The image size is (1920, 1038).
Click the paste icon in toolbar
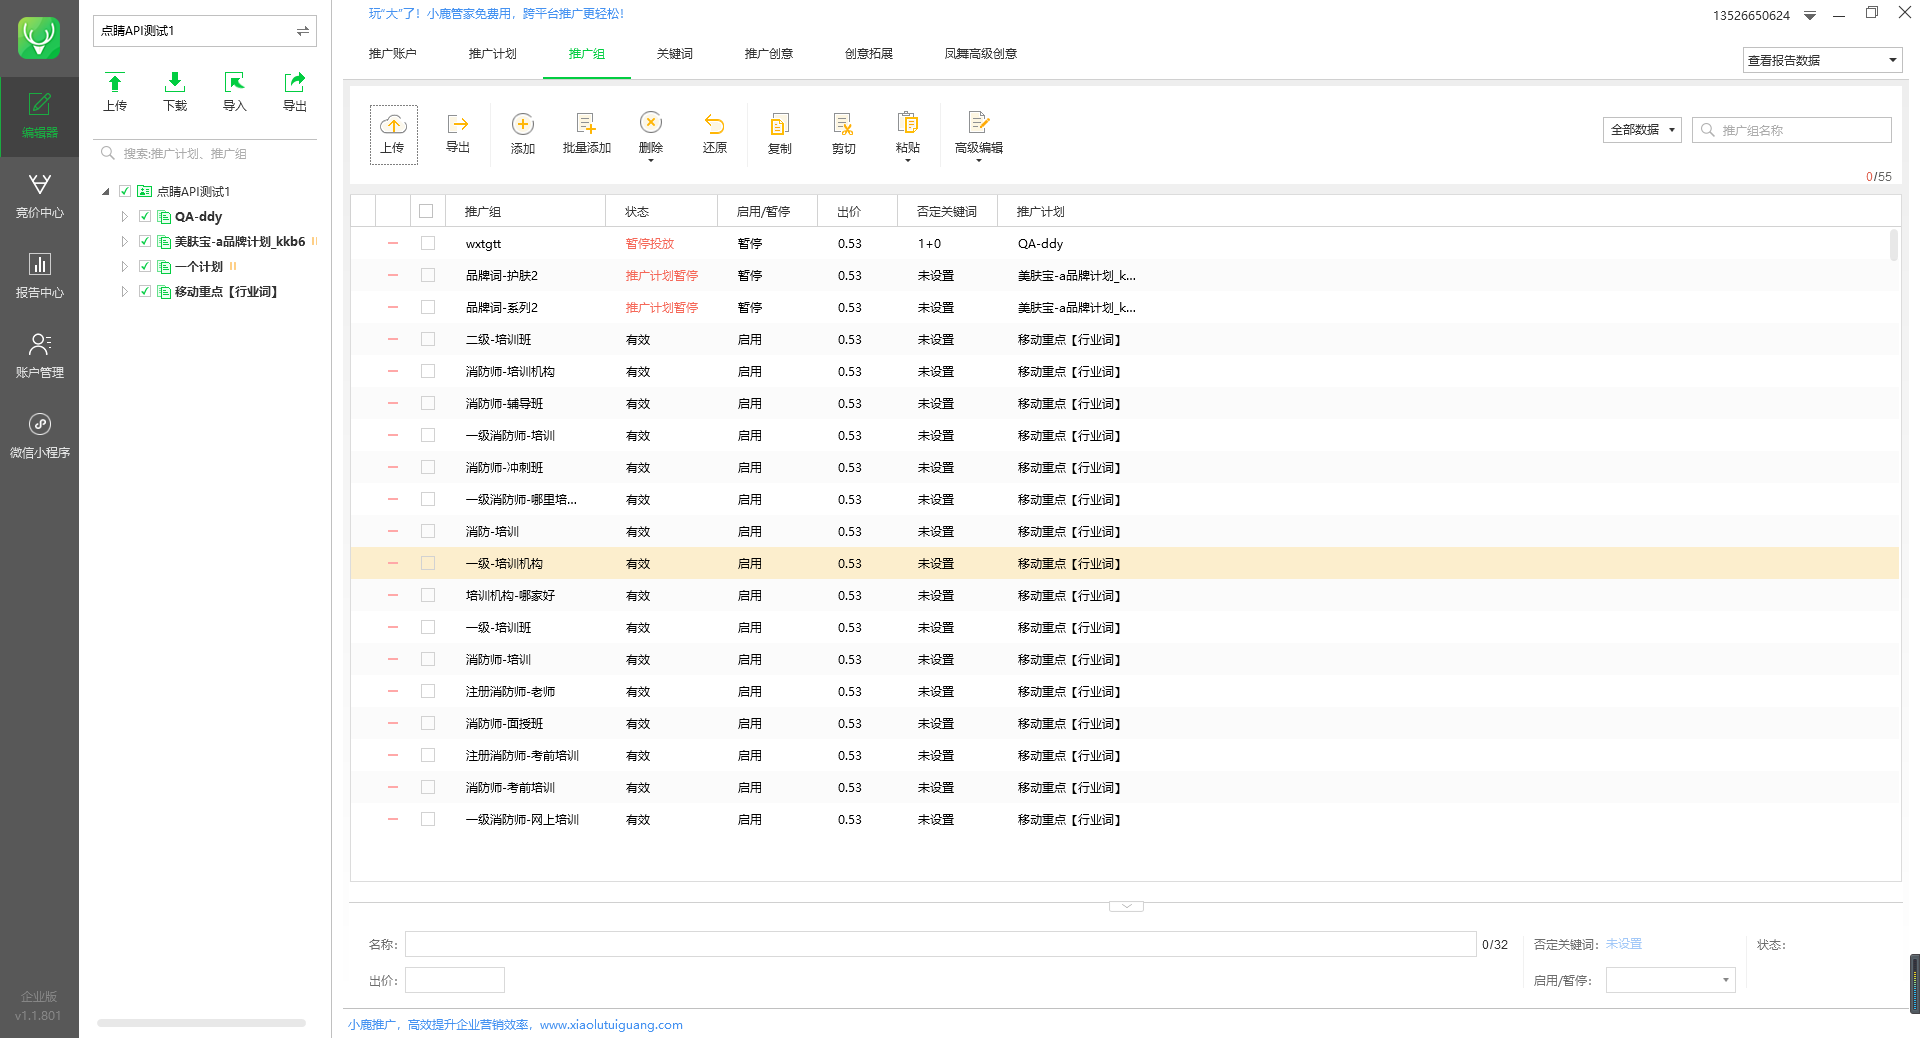908,122
